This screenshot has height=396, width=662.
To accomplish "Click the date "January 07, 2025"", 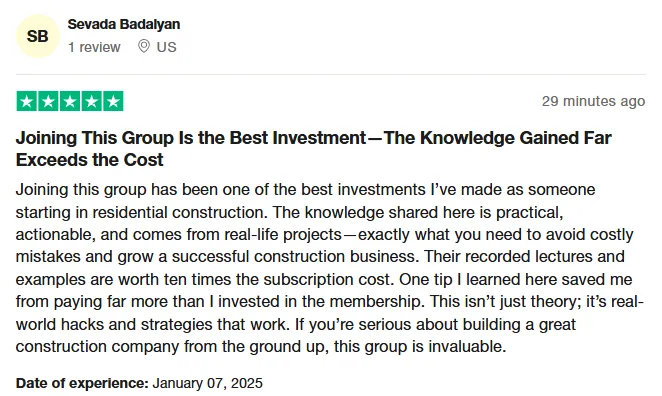I will pos(207,383).
